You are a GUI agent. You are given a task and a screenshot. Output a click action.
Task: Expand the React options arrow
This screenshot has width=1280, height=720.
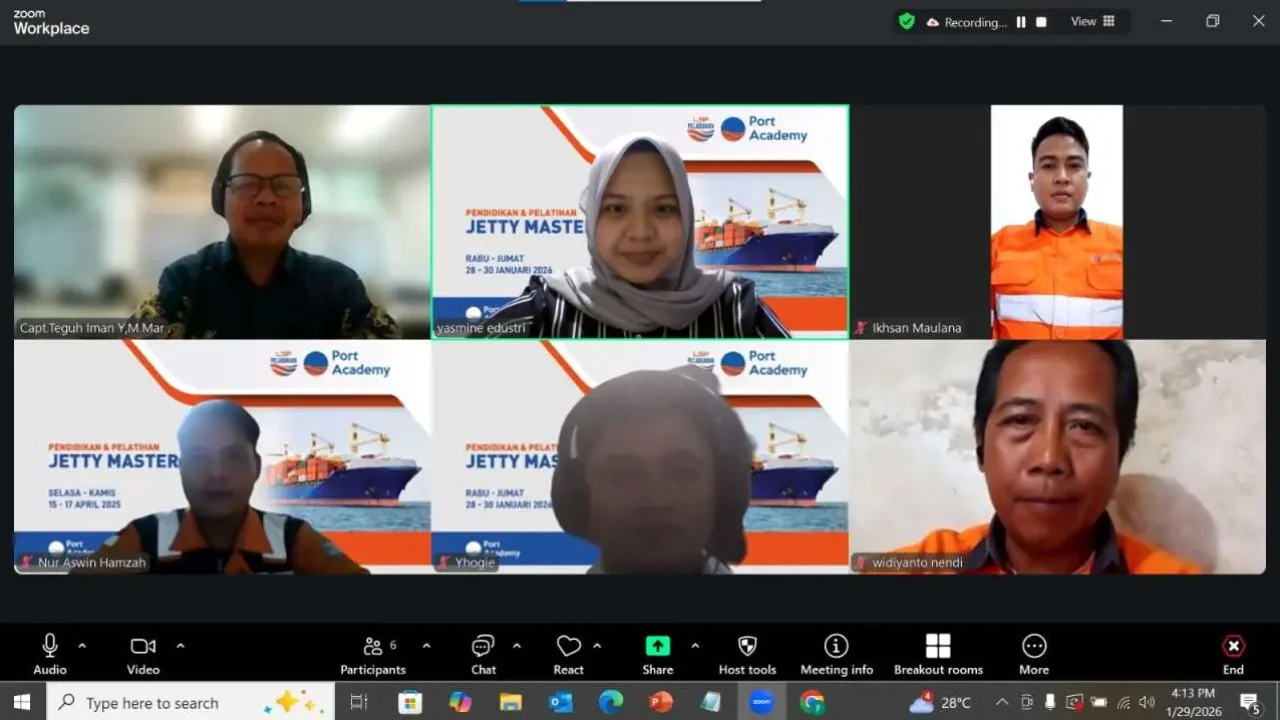[x=597, y=645]
